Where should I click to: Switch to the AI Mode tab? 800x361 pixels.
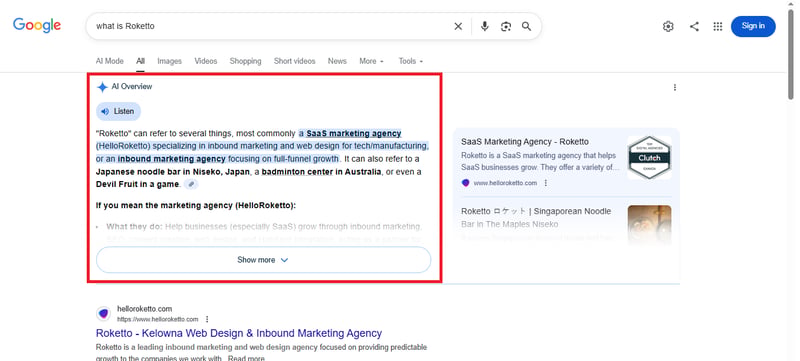[x=110, y=61]
